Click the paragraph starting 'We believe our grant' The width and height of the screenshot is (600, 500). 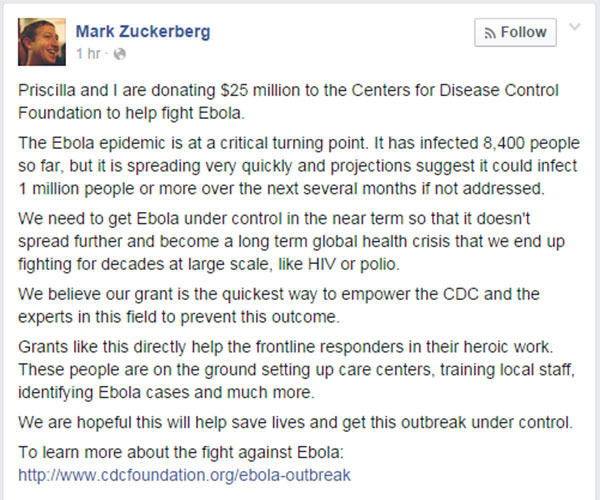(279, 306)
